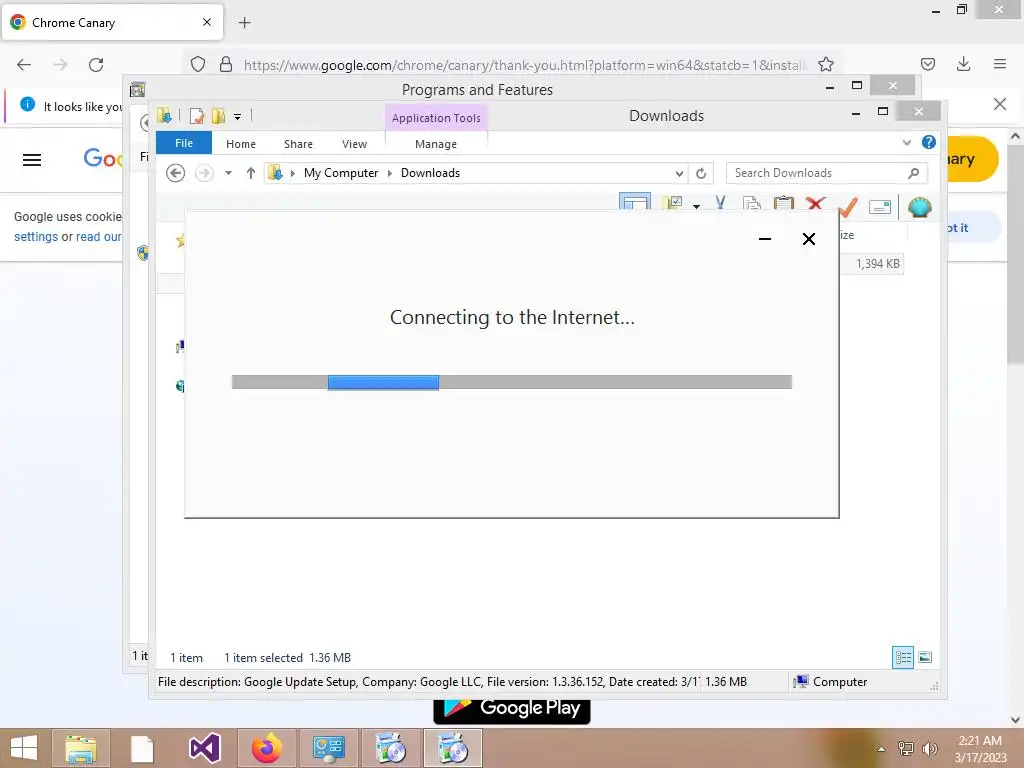Dismiss the Firefox notification bar

point(999,104)
